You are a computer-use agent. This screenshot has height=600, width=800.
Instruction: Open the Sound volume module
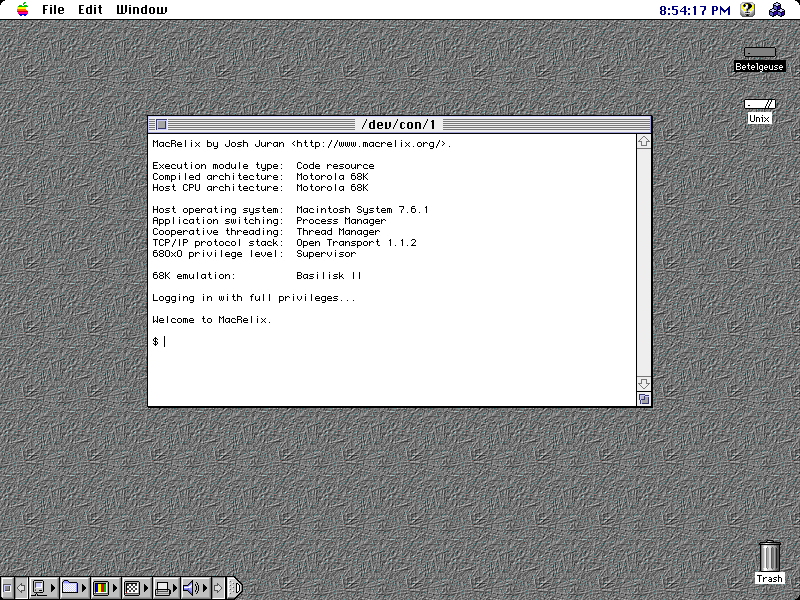(195, 588)
